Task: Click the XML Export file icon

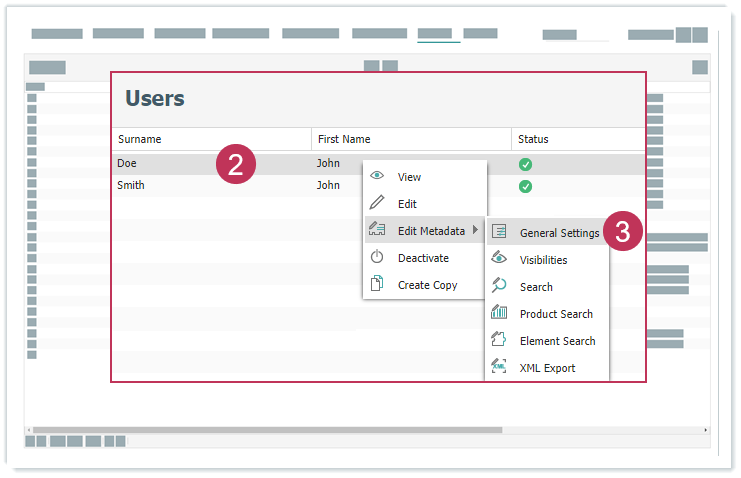Action: pos(499,367)
